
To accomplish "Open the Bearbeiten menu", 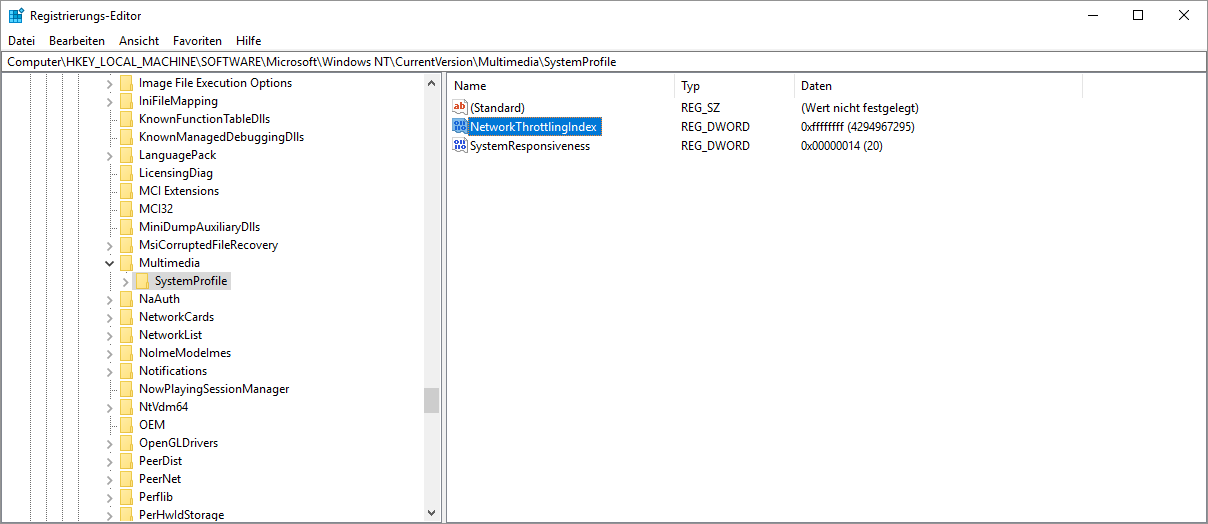I will point(77,41).
